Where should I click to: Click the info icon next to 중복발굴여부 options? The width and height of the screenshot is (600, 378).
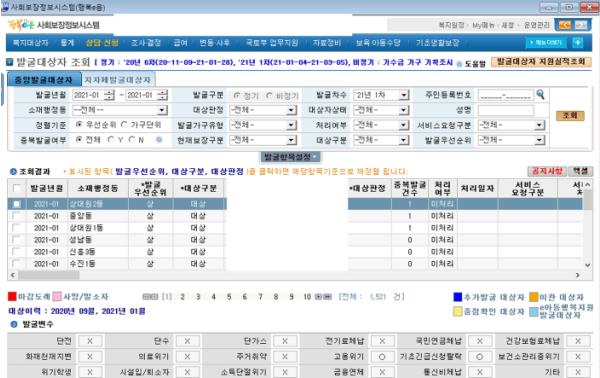tap(159, 140)
